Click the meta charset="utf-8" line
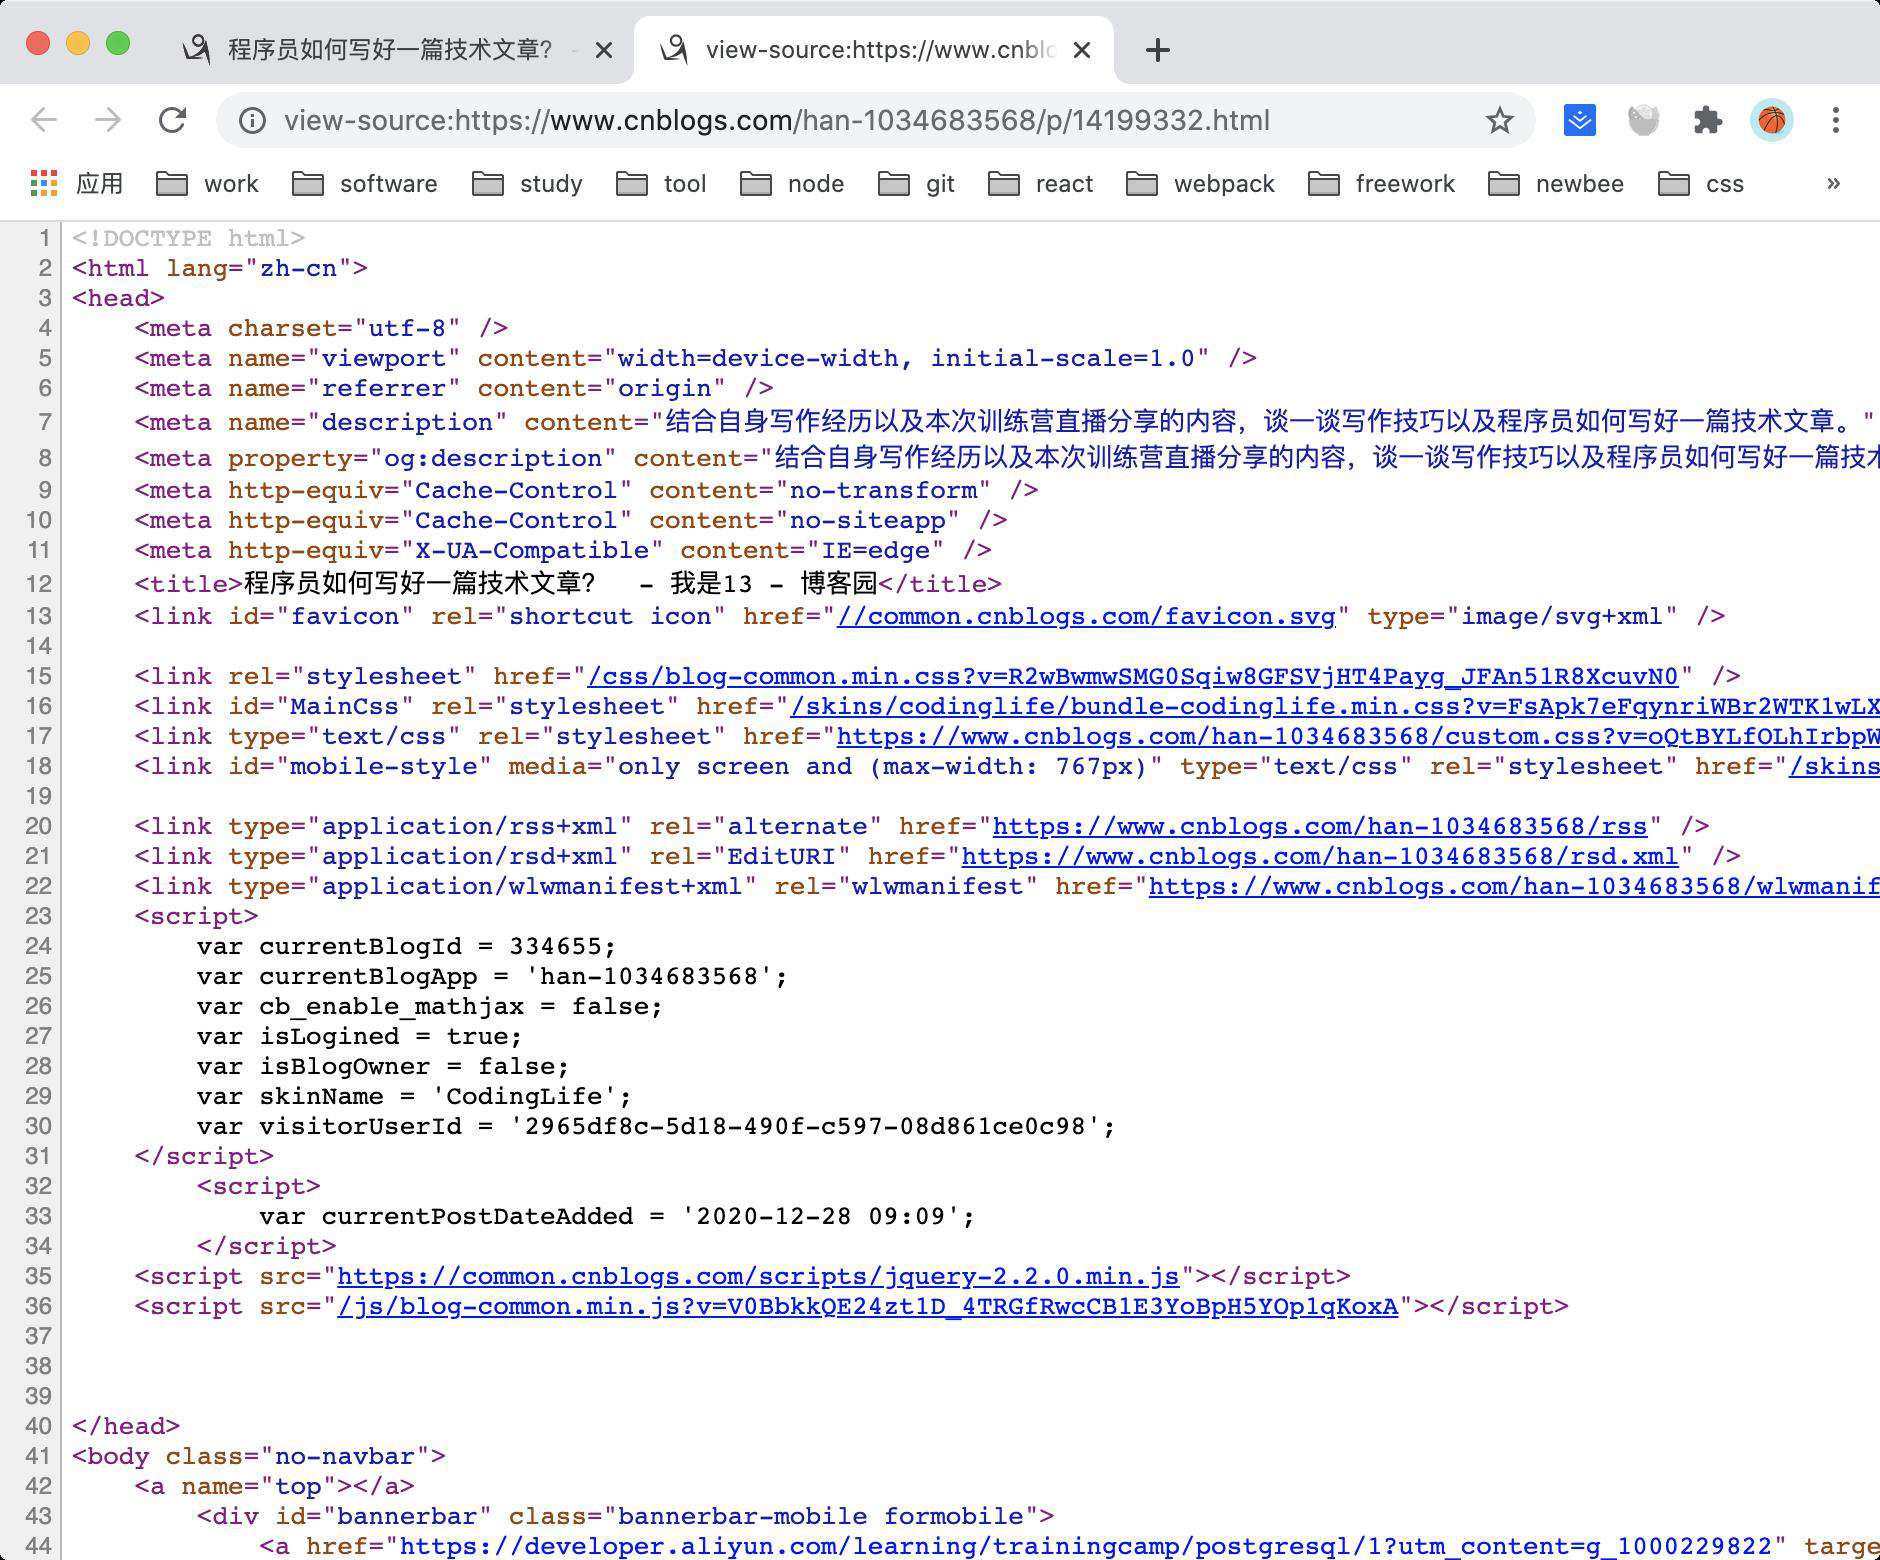The height and width of the screenshot is (1560, 1880). (322, 328)
